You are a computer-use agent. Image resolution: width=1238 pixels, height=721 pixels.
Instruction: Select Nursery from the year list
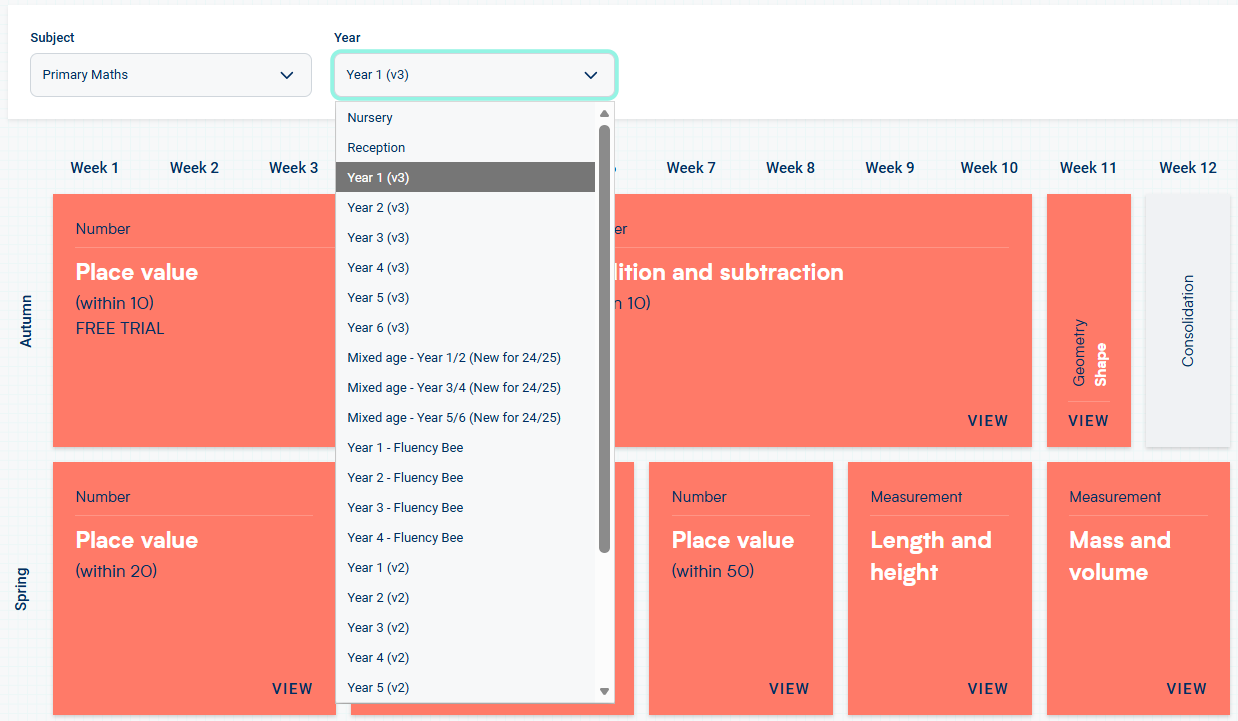click(370, 118)
